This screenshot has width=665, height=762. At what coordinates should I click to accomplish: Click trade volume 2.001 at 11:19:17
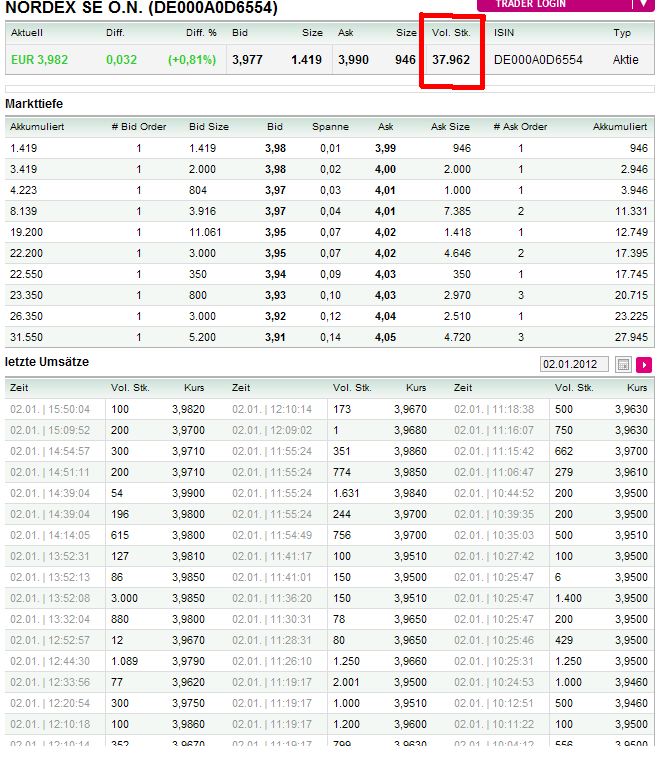(x=346, y=682)
